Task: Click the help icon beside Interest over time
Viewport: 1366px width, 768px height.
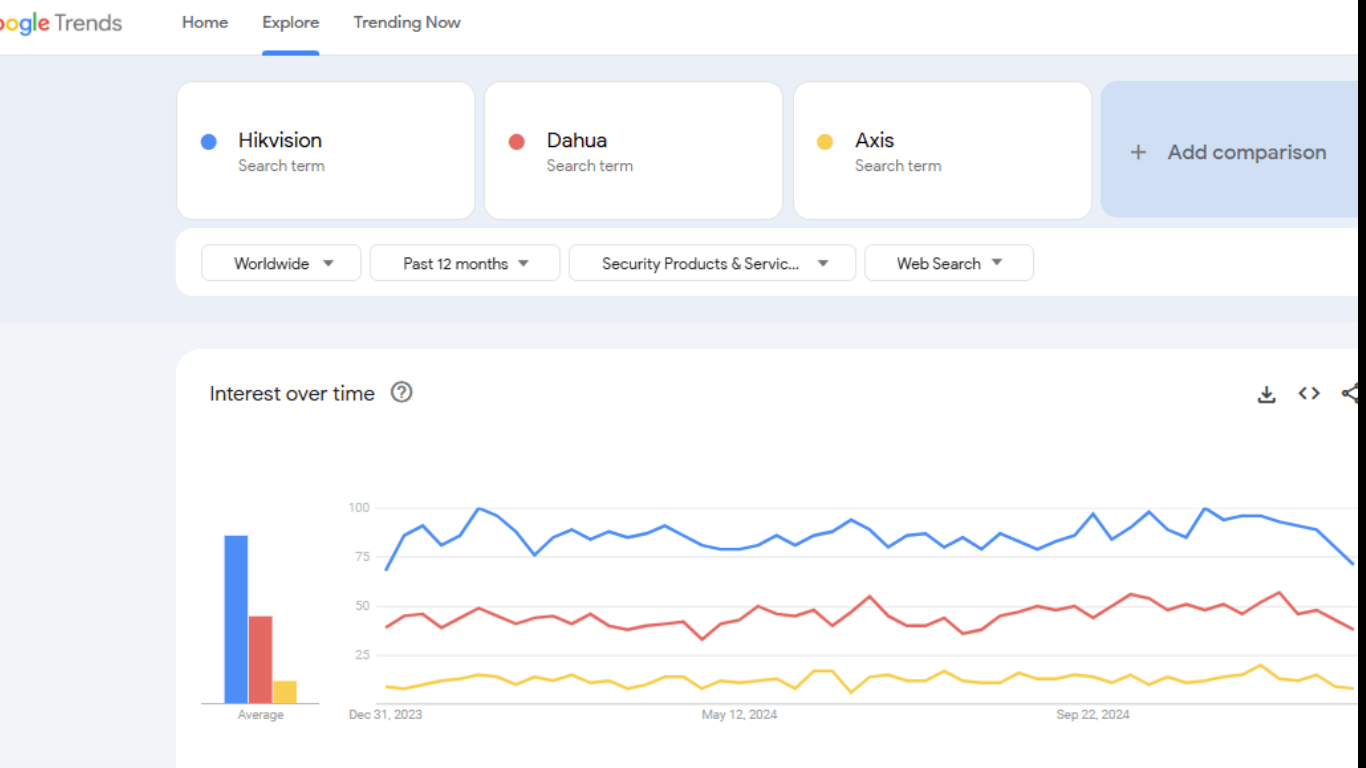Action: [x=401, y=392]
